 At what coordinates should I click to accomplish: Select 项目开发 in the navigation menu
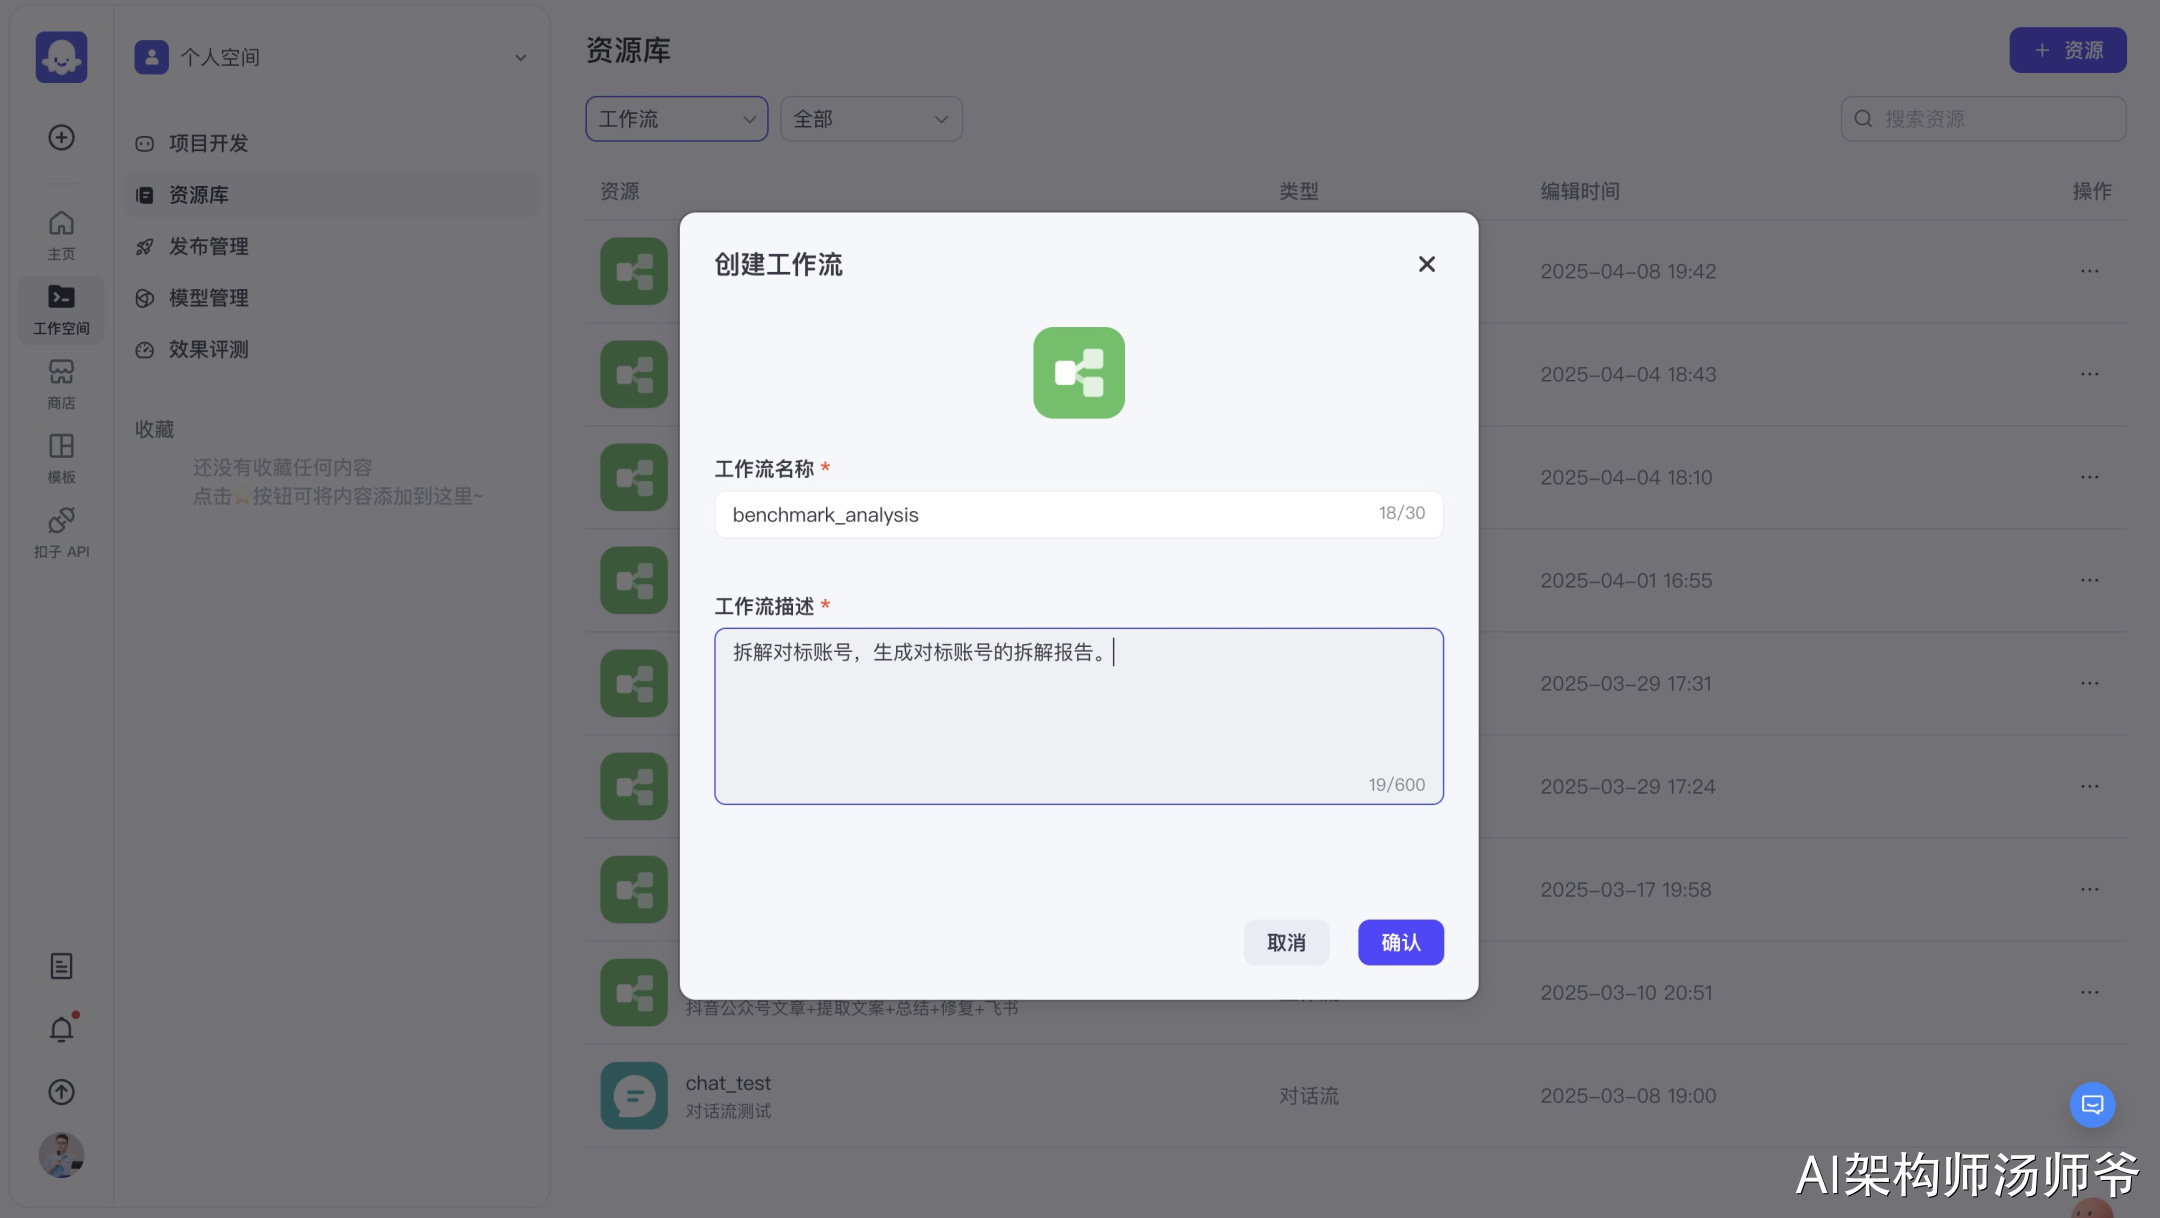(x=208, y=143)
